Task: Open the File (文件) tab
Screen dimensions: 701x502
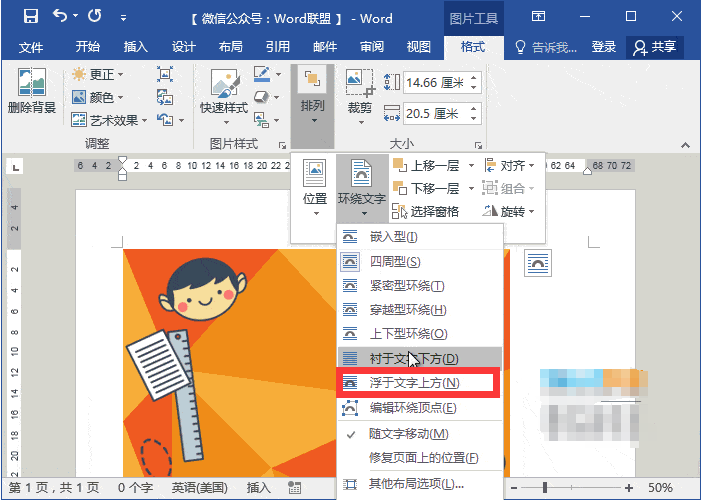Action: 31,47
